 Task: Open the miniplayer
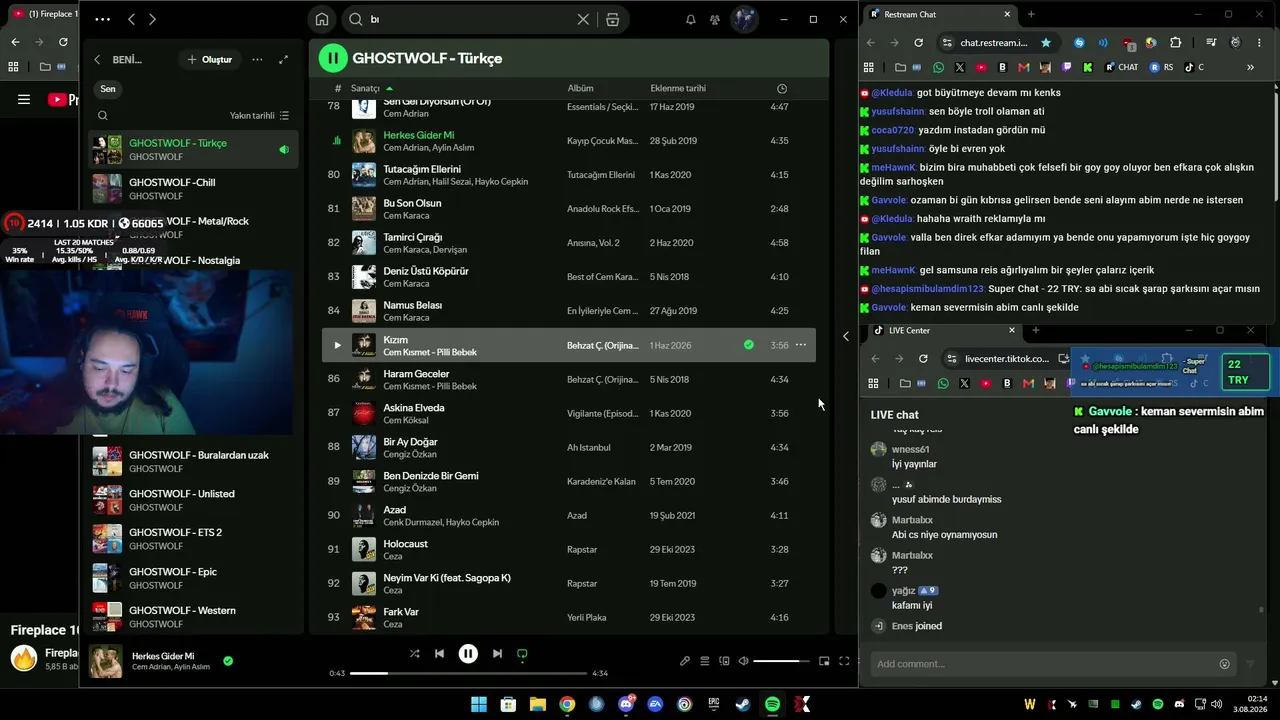[824, 661]
